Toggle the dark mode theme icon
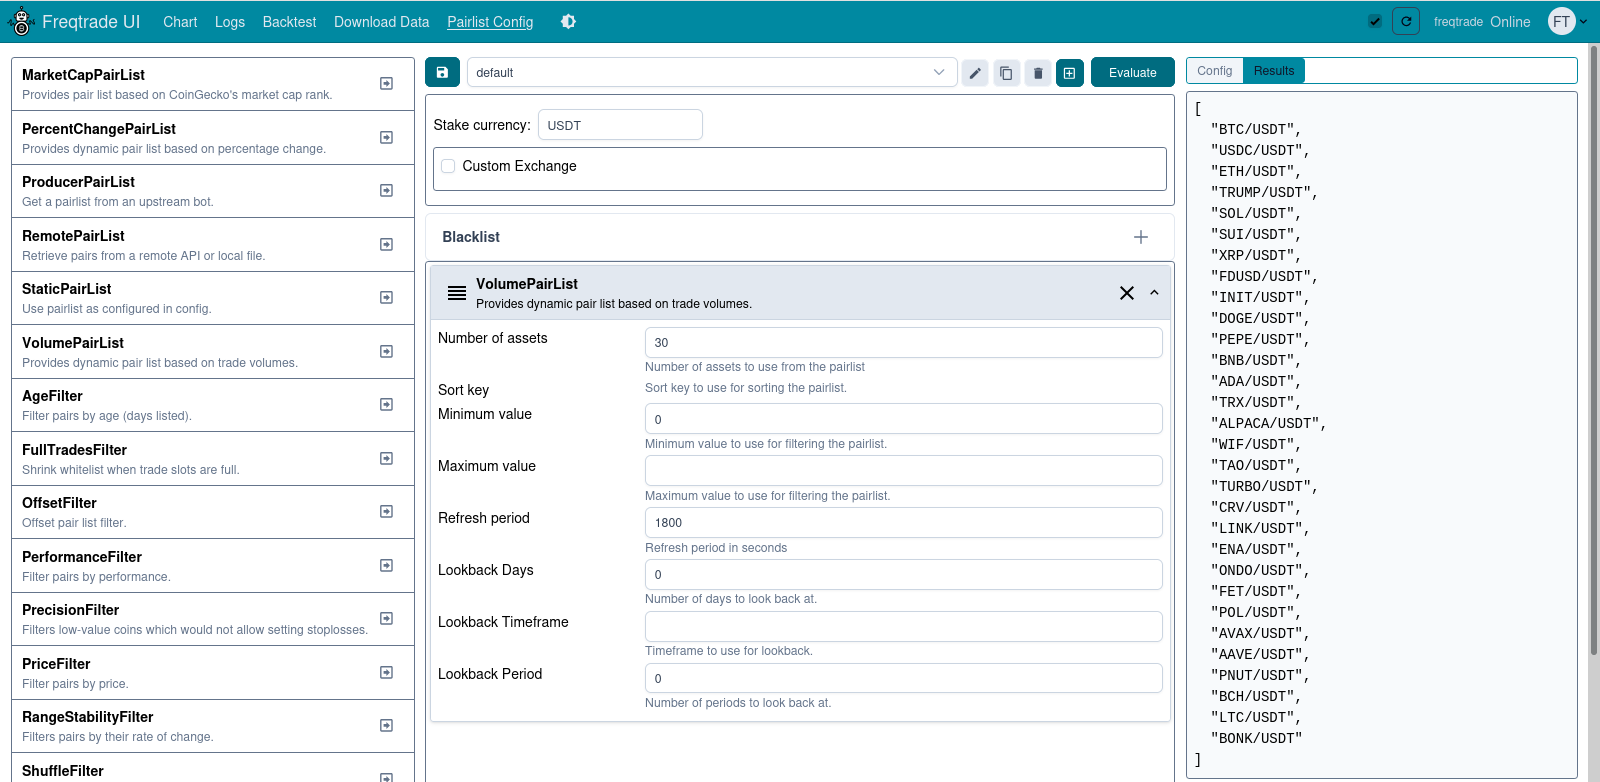Screen dimensions: 1600x782 coord(568,22)
